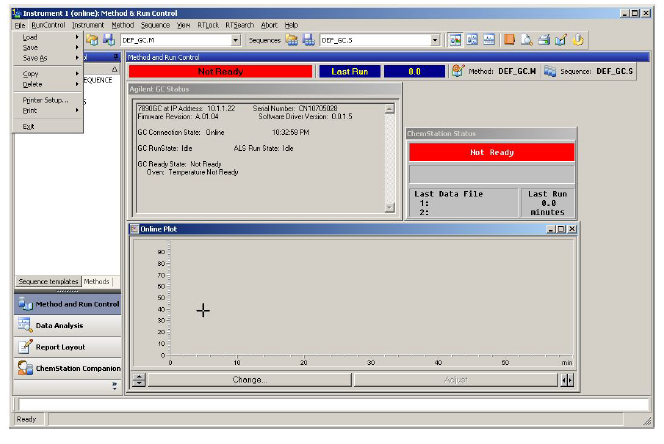Choose Printer Setup from File menu
This screenshot has width=664, height=444.
[47, 100]
